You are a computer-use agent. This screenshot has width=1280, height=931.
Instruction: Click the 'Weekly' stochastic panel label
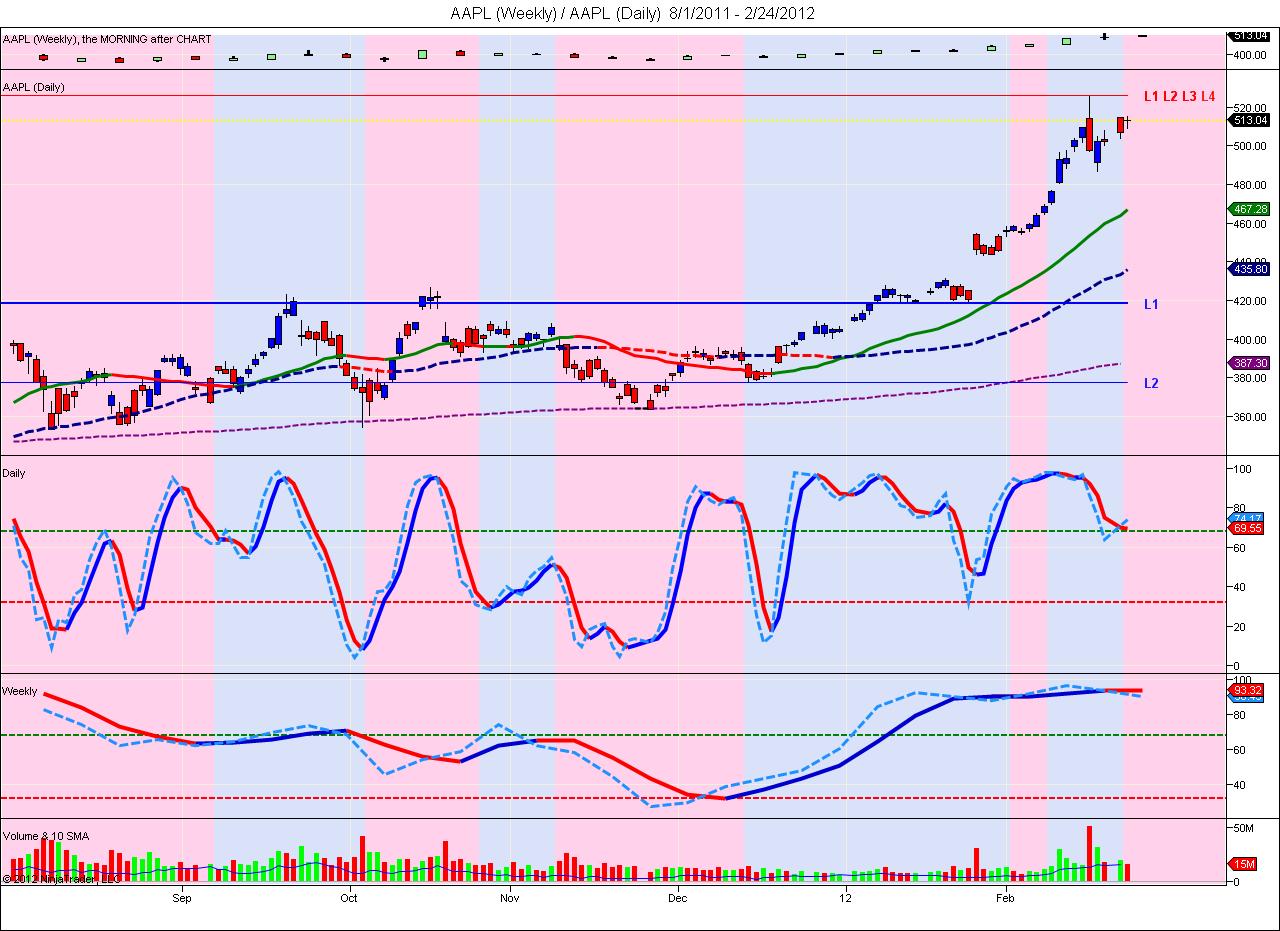[20, 691]
